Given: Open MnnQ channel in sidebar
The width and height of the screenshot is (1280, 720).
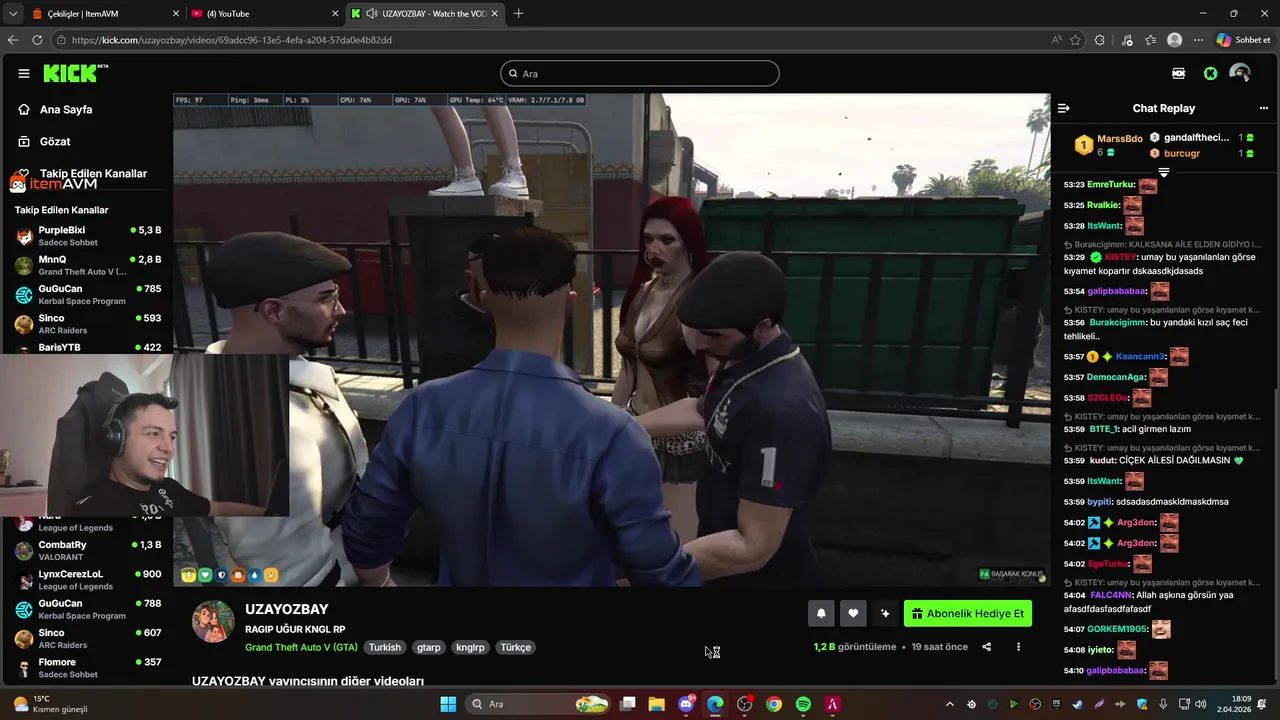Looking at the screenshot, I should click(x=88, y=265).
